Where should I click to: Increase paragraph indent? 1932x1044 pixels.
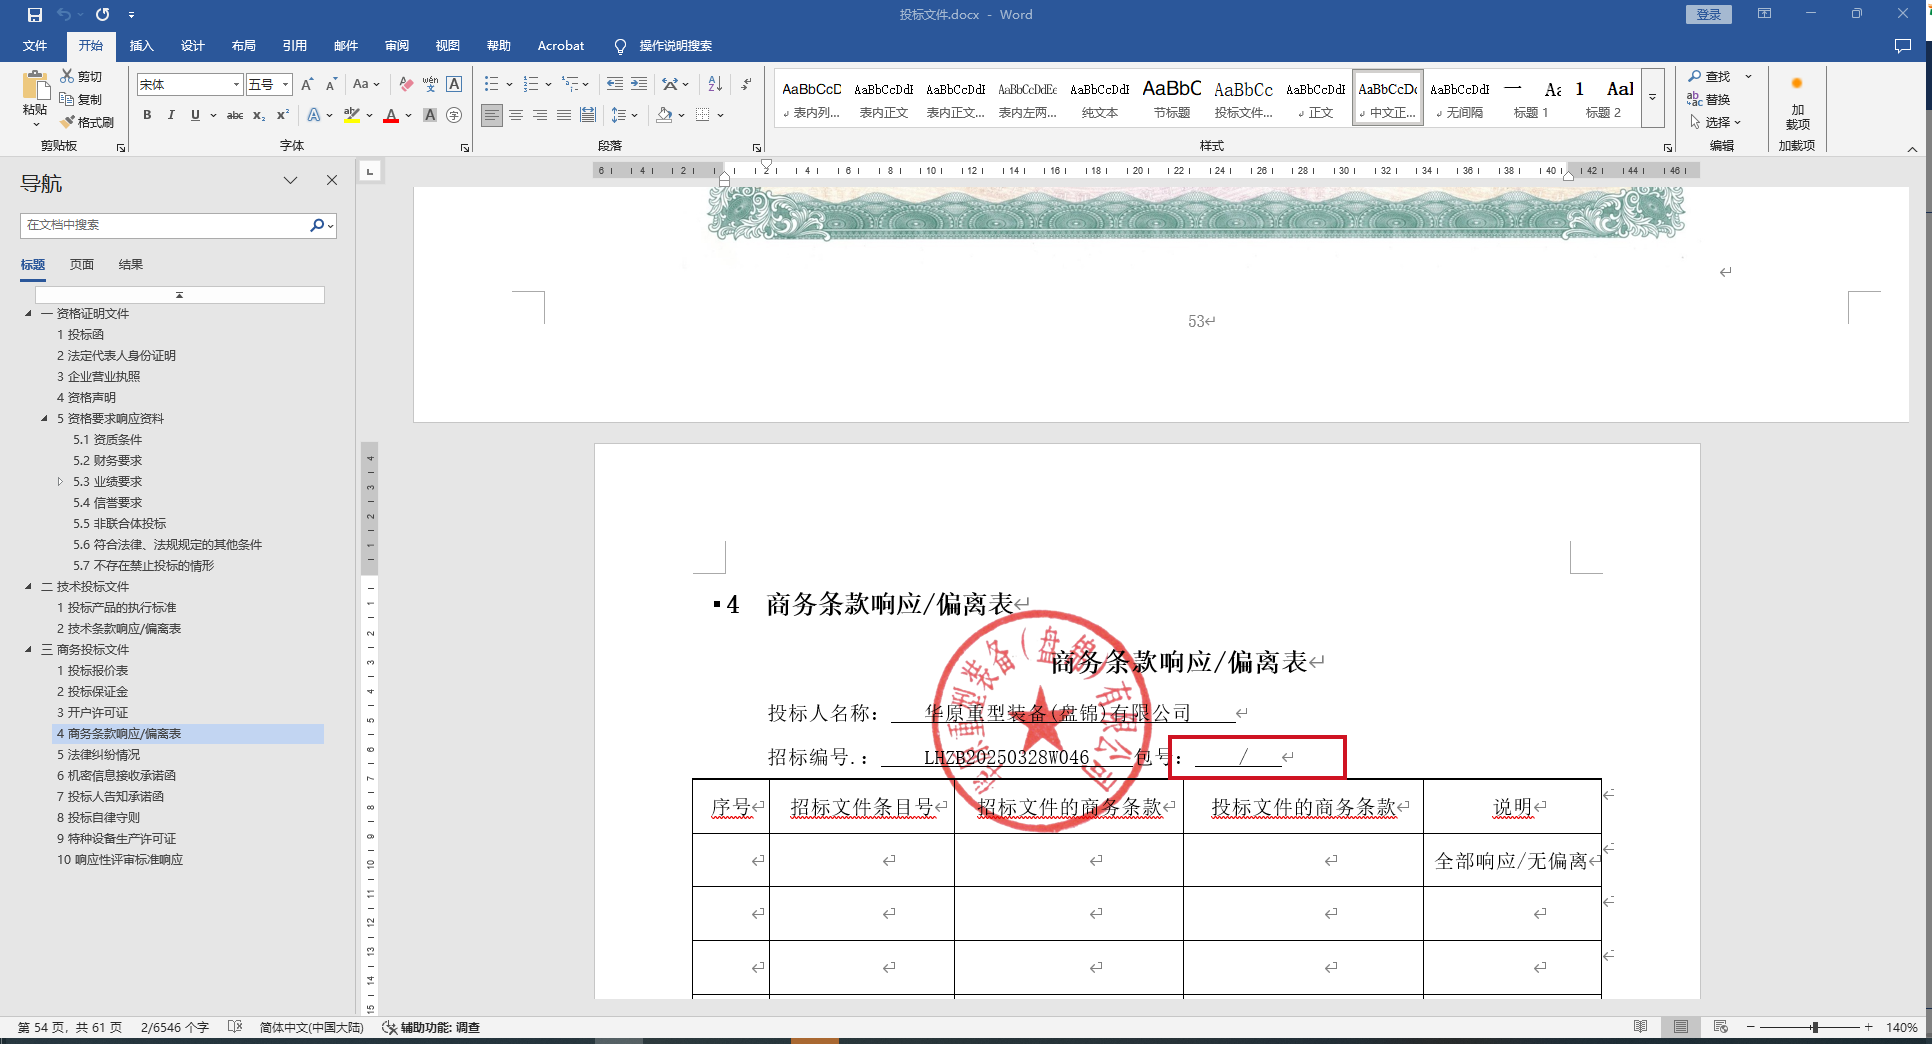click(x=638, y=84)
